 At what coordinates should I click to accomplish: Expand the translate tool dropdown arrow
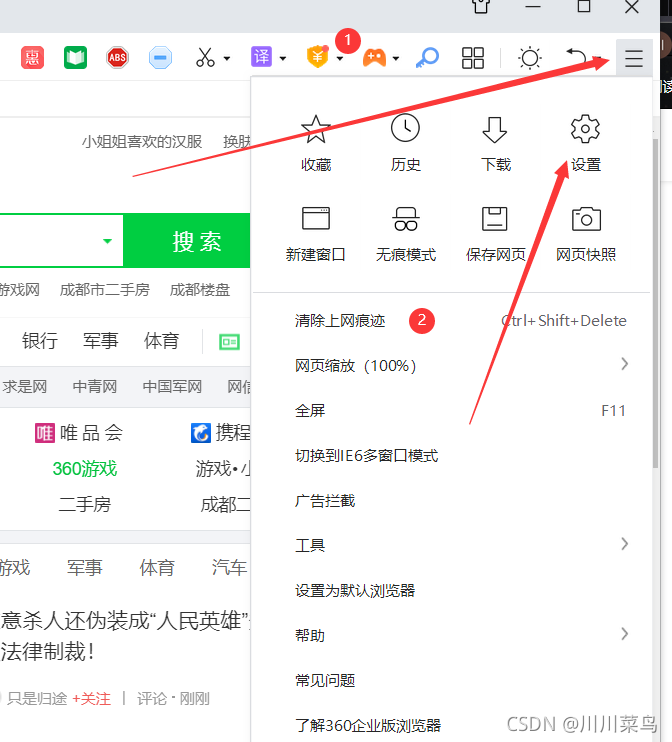click(x=283, y=59)
